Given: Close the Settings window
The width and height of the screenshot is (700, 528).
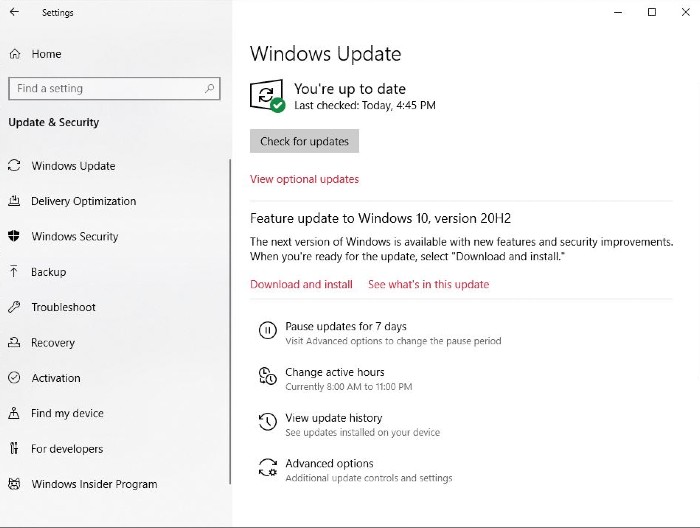Looking at the screenshot, I should pyautogui.click(x=686, y=12).
